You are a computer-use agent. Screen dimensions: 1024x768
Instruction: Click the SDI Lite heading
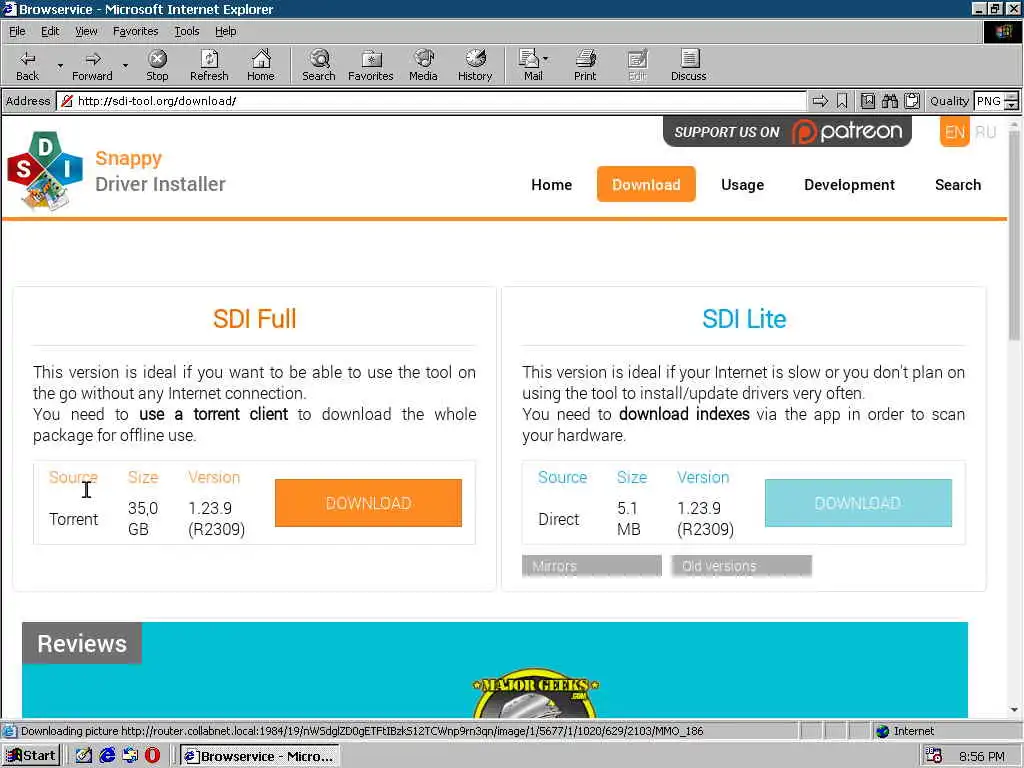[744, 319]
